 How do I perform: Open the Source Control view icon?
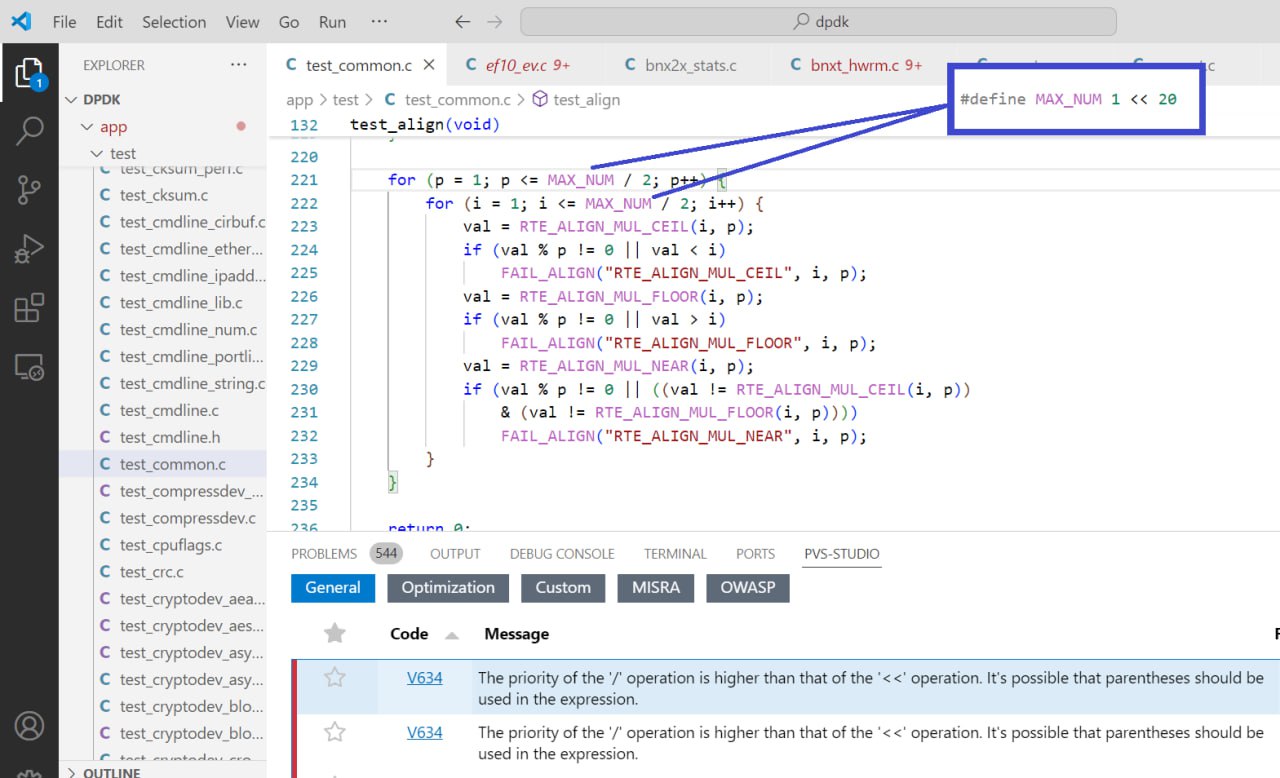(x=29, y=189)
